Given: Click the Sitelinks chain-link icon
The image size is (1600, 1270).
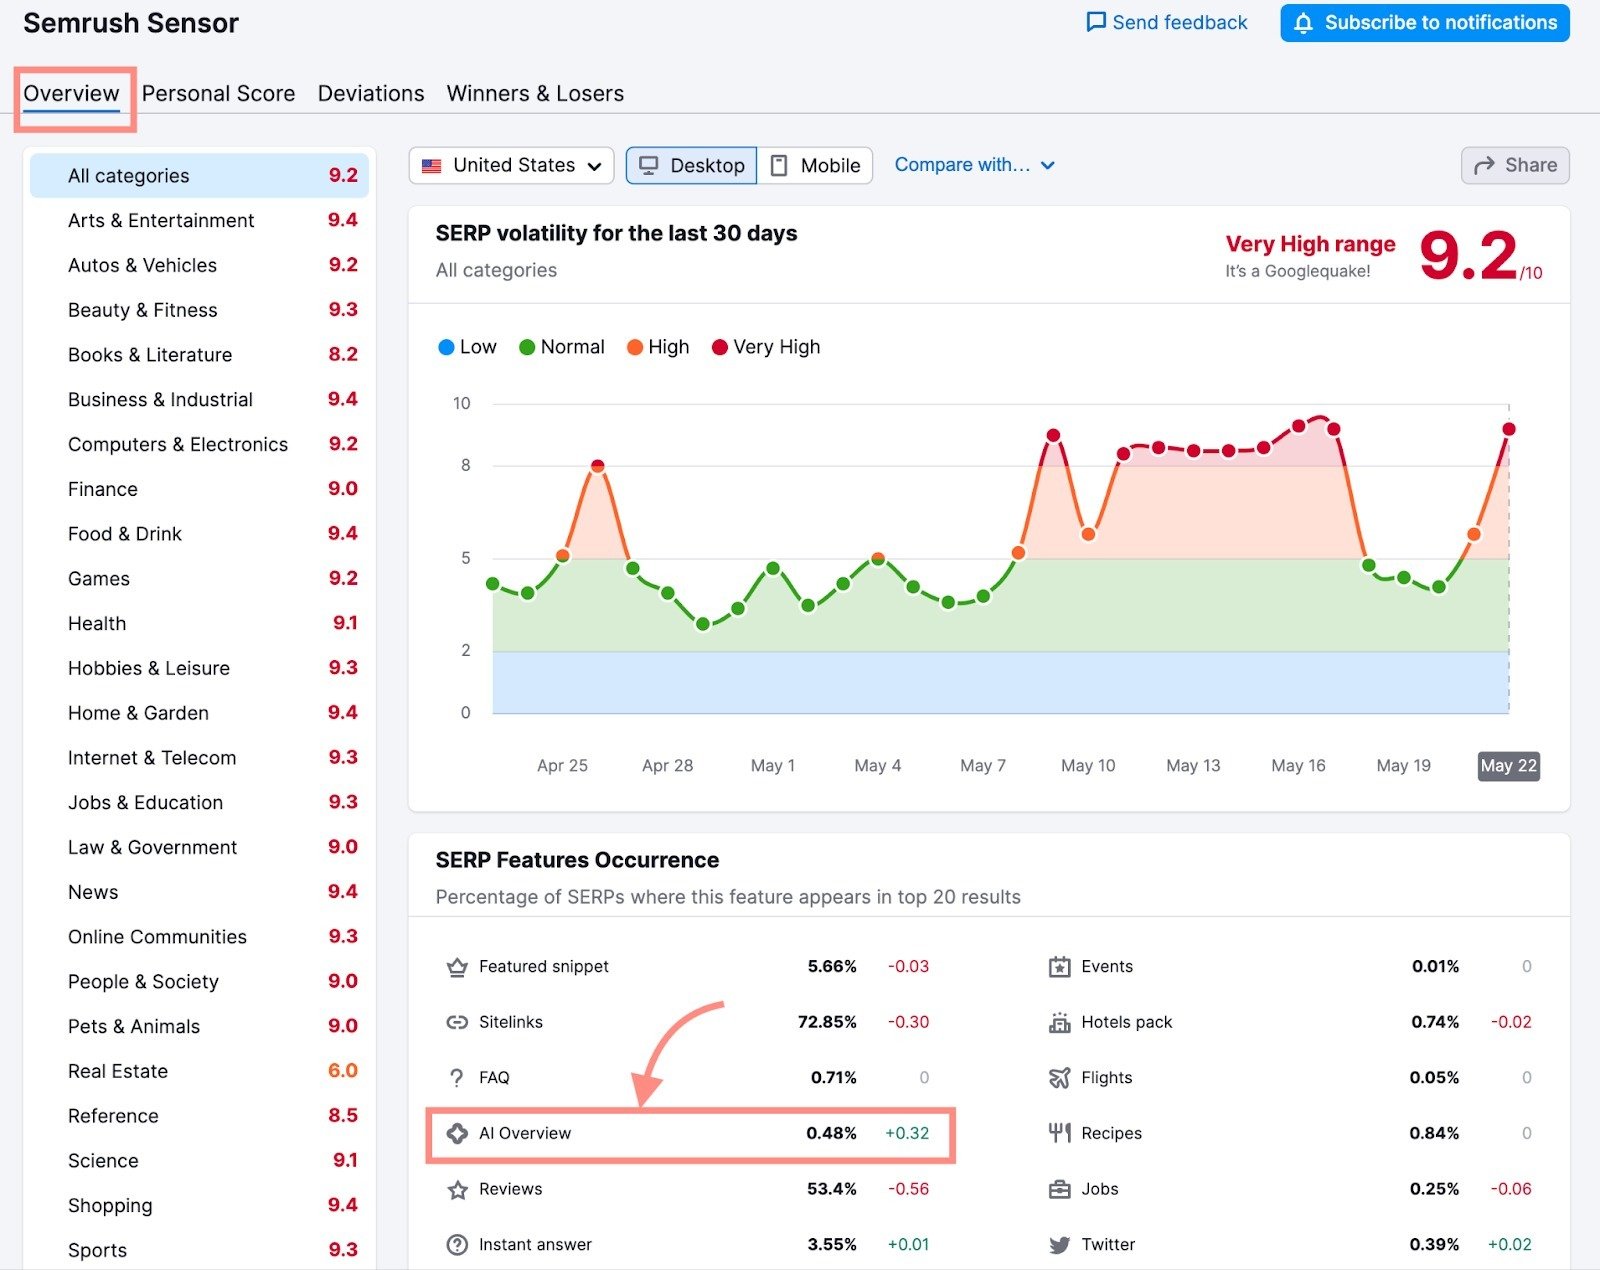Looking at the screenshot, I should [x=456, y=1022].
